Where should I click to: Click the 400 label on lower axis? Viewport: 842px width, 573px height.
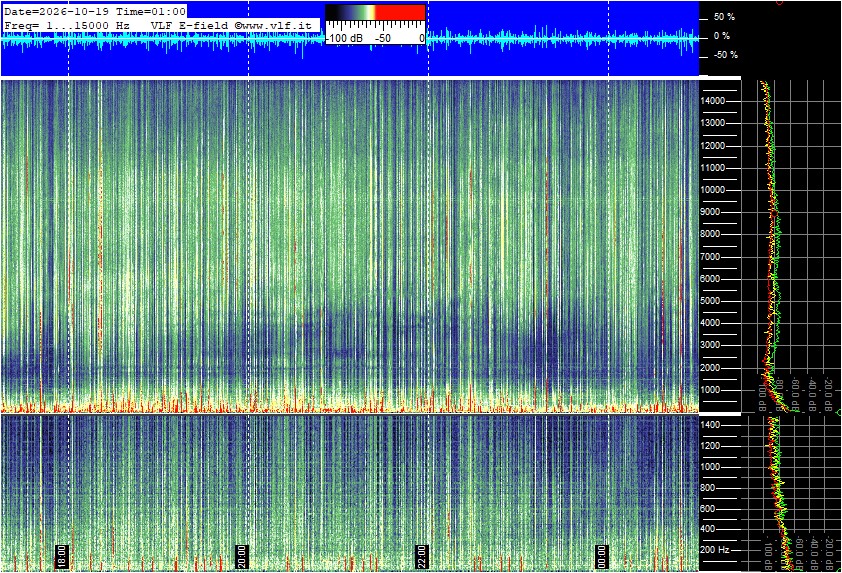707,529
